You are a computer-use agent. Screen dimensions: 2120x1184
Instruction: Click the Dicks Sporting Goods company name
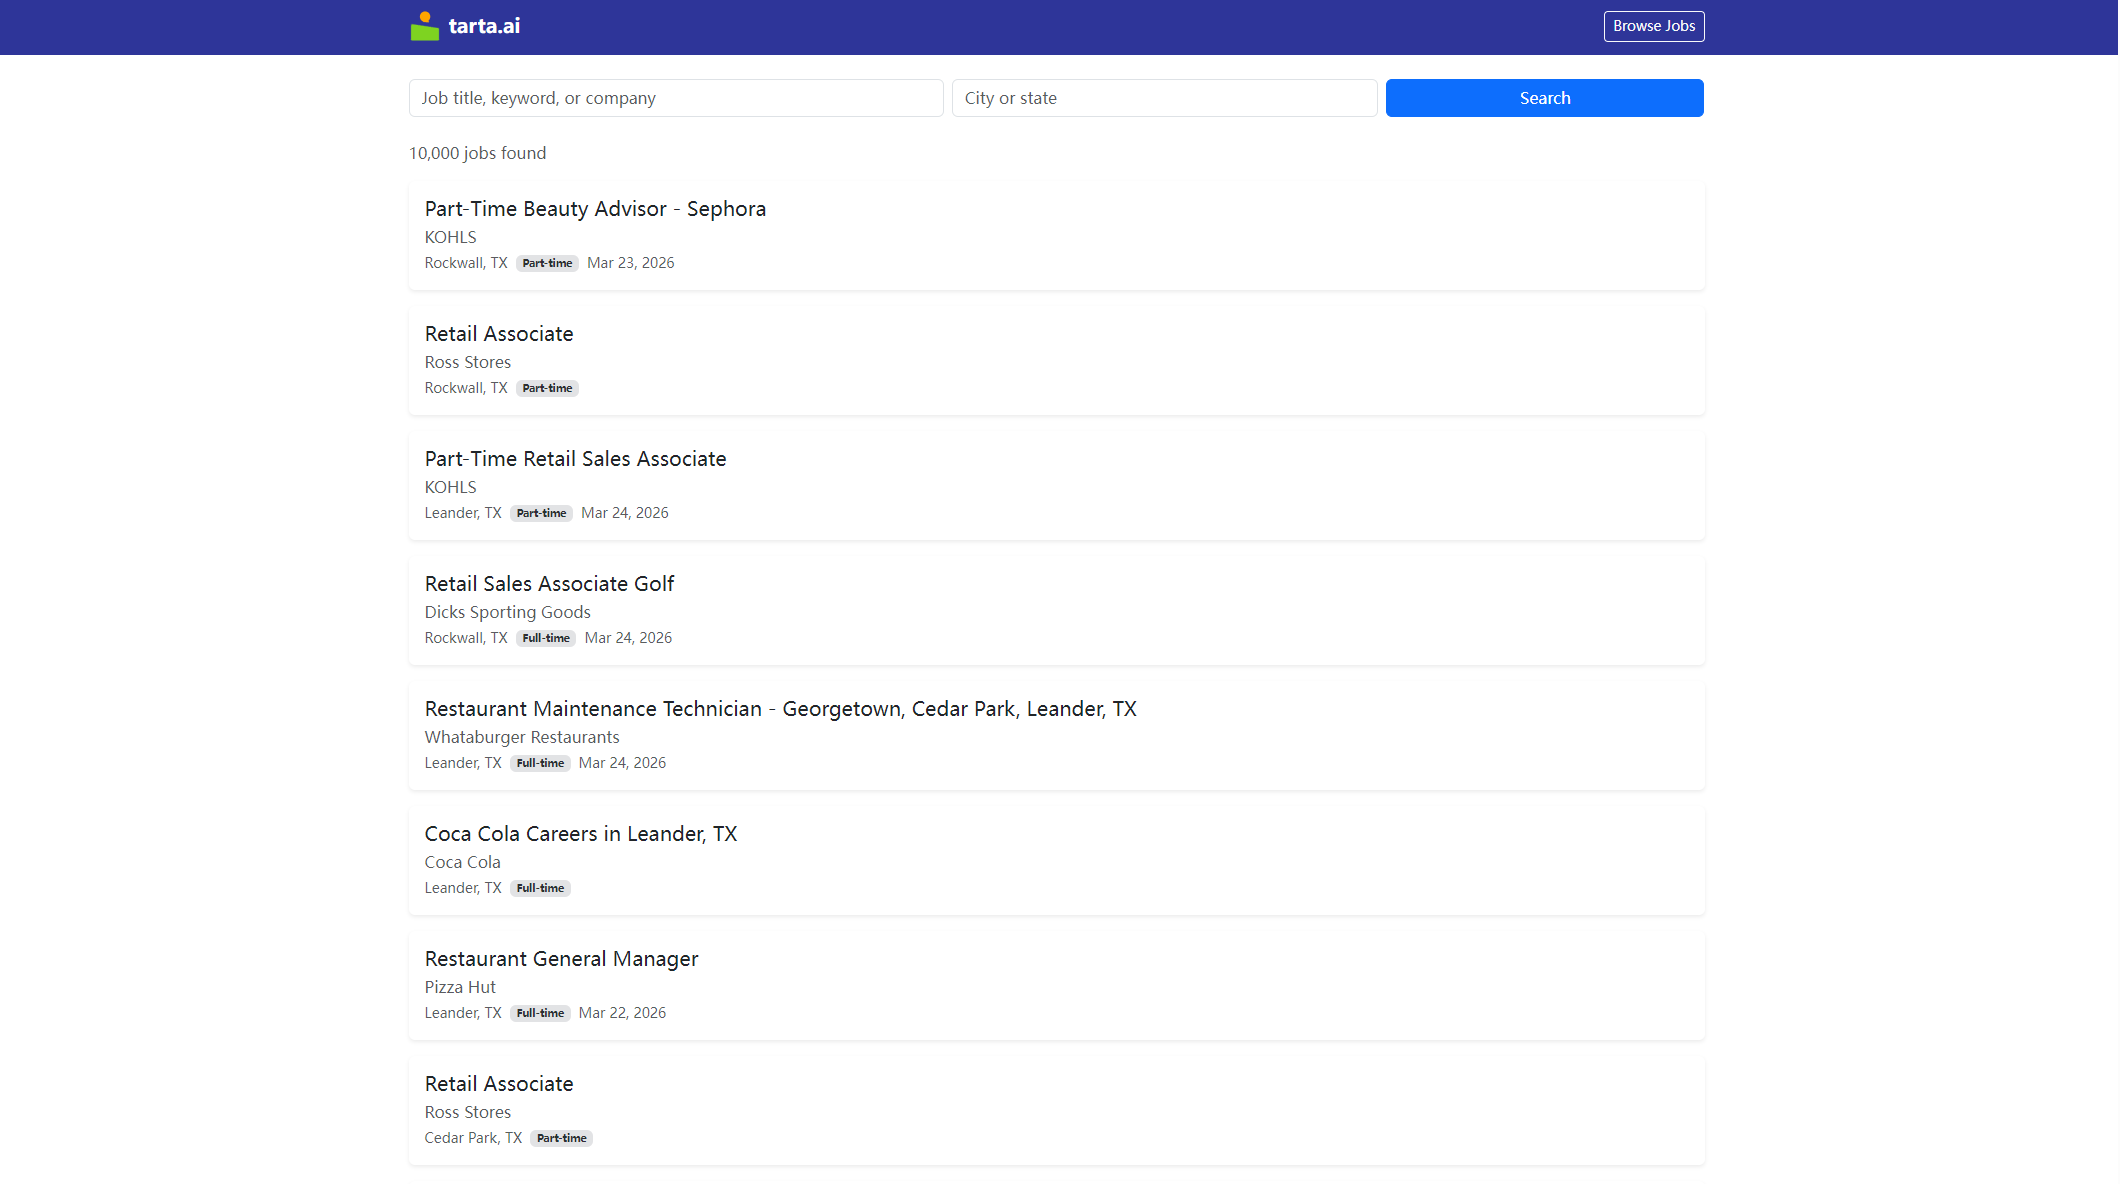tap(507, 612)
